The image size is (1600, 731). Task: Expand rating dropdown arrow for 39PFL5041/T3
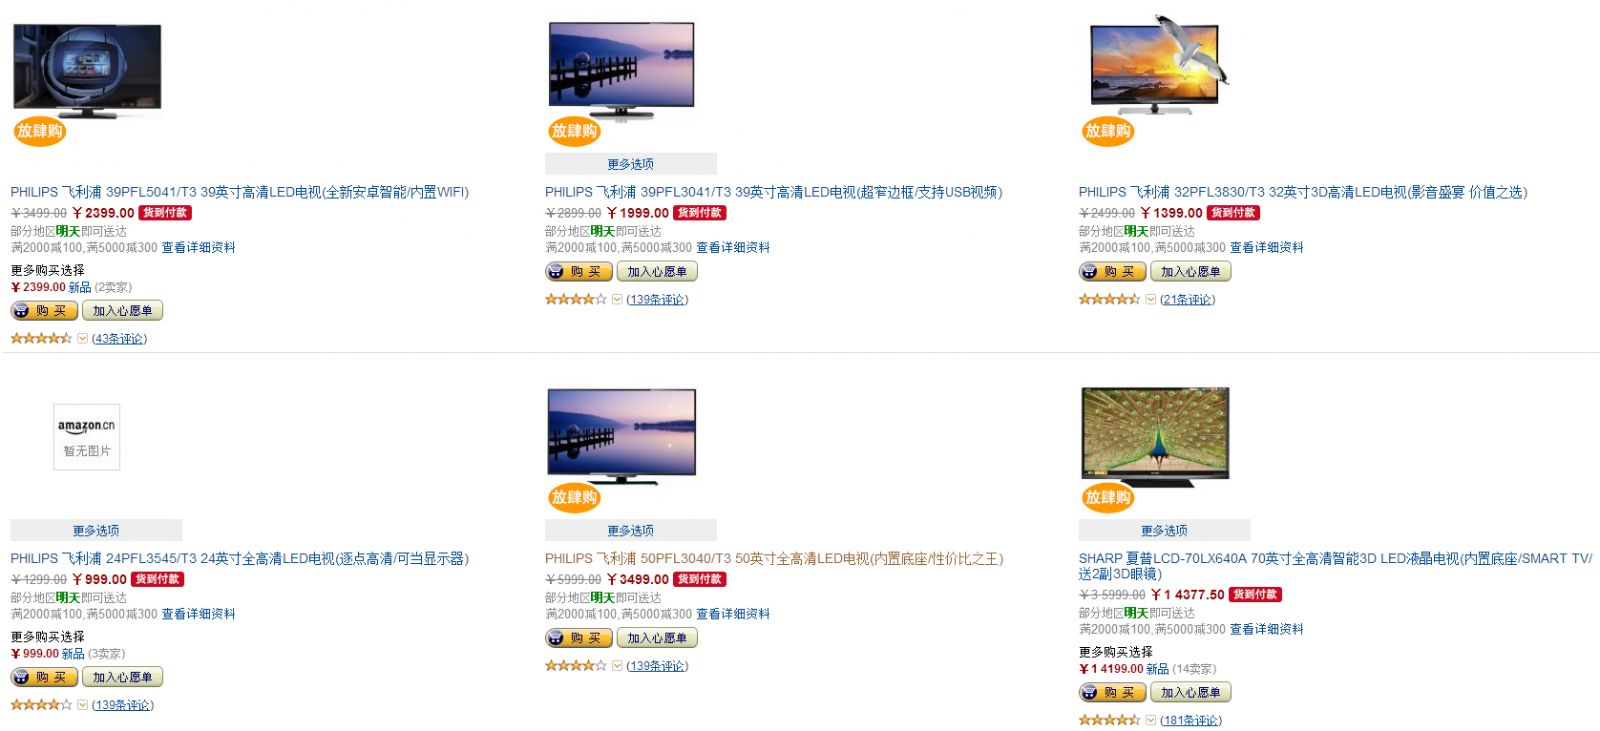[83, 339]
